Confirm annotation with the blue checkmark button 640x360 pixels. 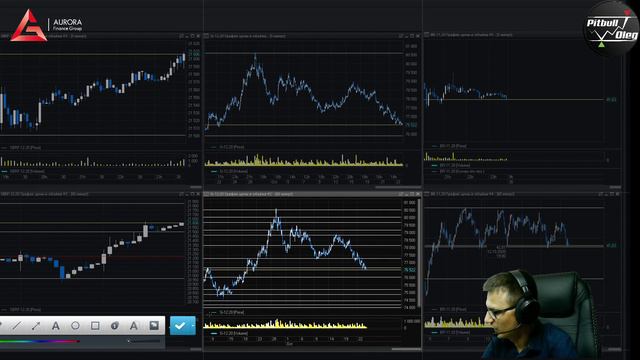coord(180,325)
